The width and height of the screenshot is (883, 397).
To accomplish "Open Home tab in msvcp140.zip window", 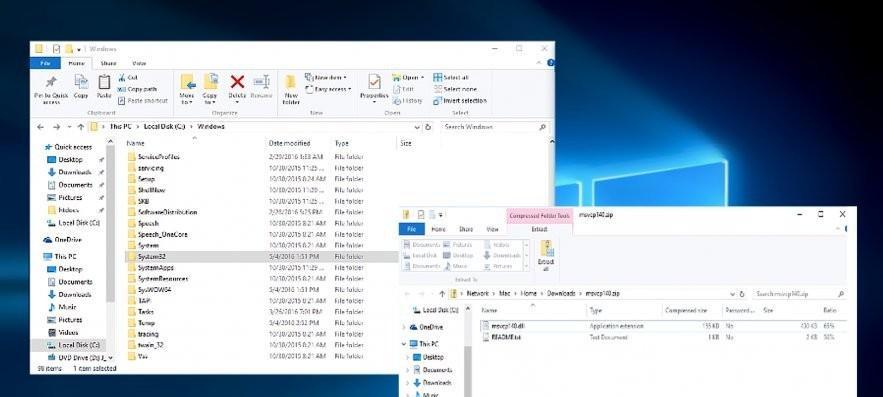I will tap(438, 229).
